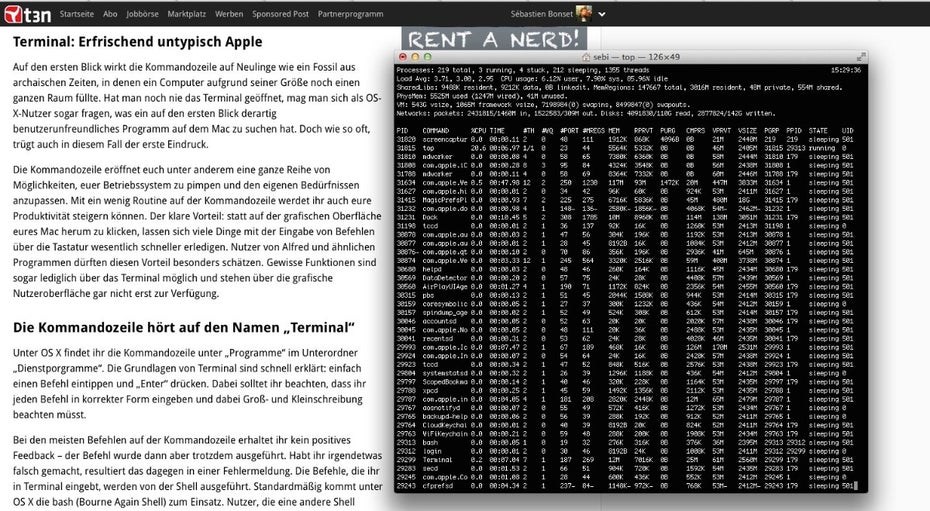Click the 'coresymbolic' process row
The height and width of the screenshot is (511, 930).
pos(625,304)
